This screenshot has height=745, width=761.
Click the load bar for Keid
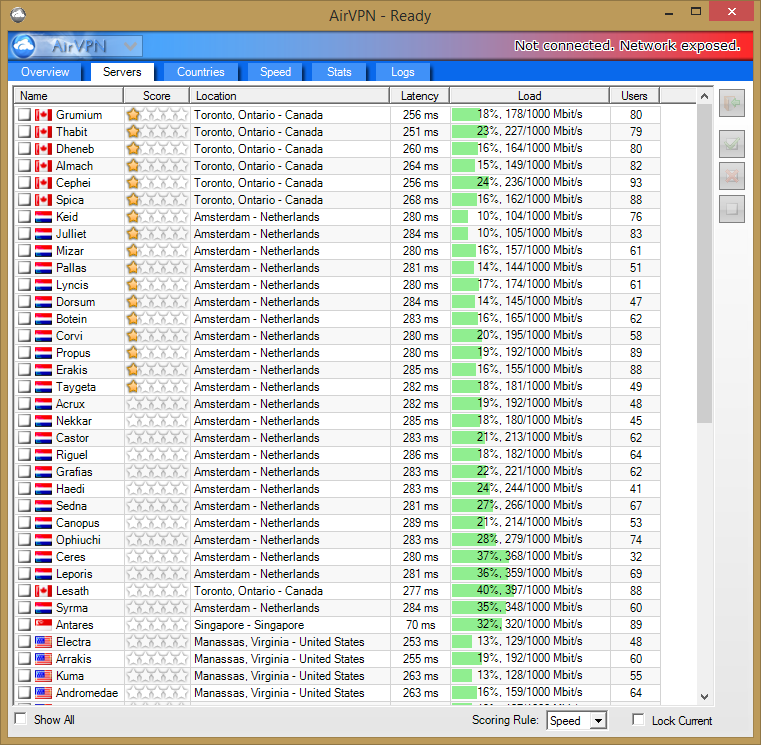[x=529, y=217]
